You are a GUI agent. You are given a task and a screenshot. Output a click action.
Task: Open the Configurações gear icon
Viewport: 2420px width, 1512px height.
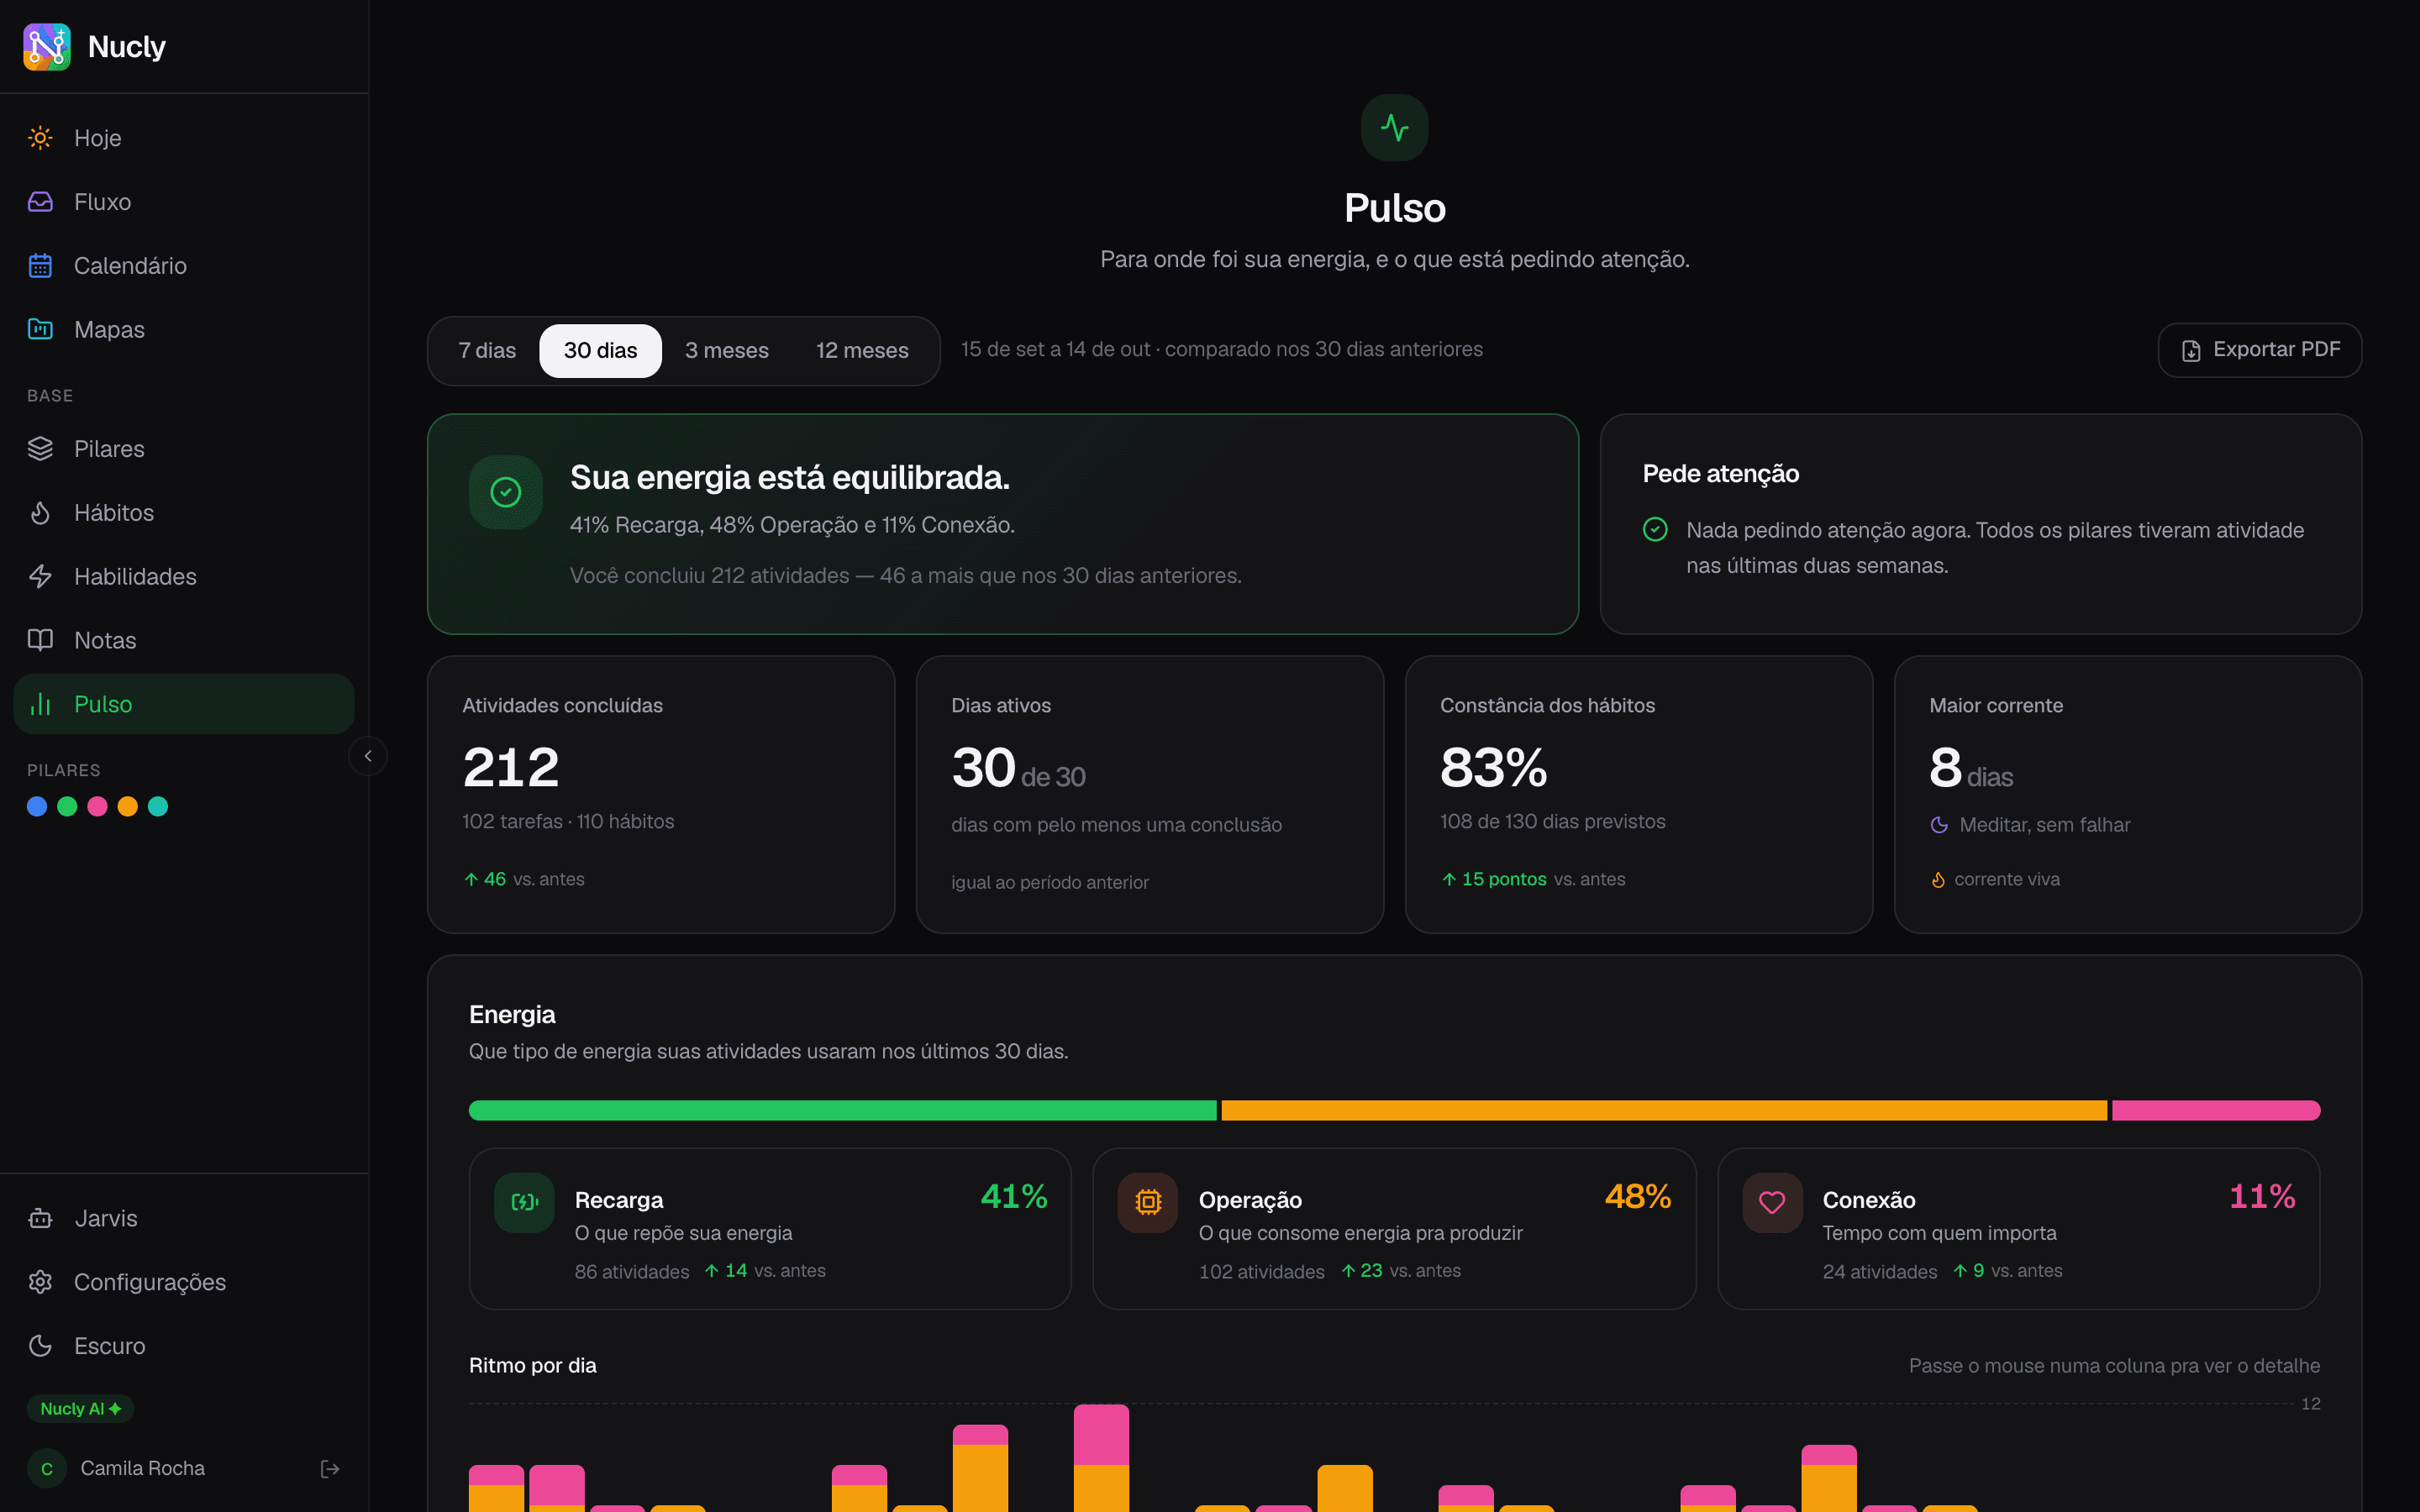(x=40, y=1282)
